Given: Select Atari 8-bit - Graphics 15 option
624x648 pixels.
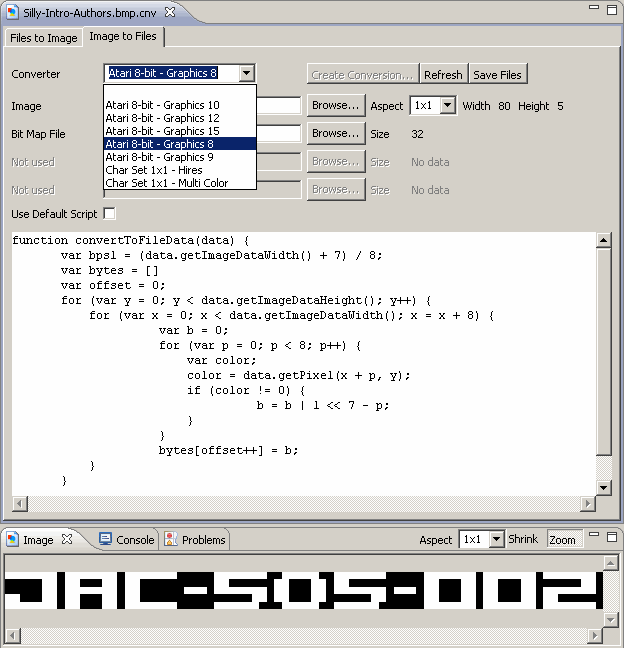Looking at the screenshot, I should [163, 131].
